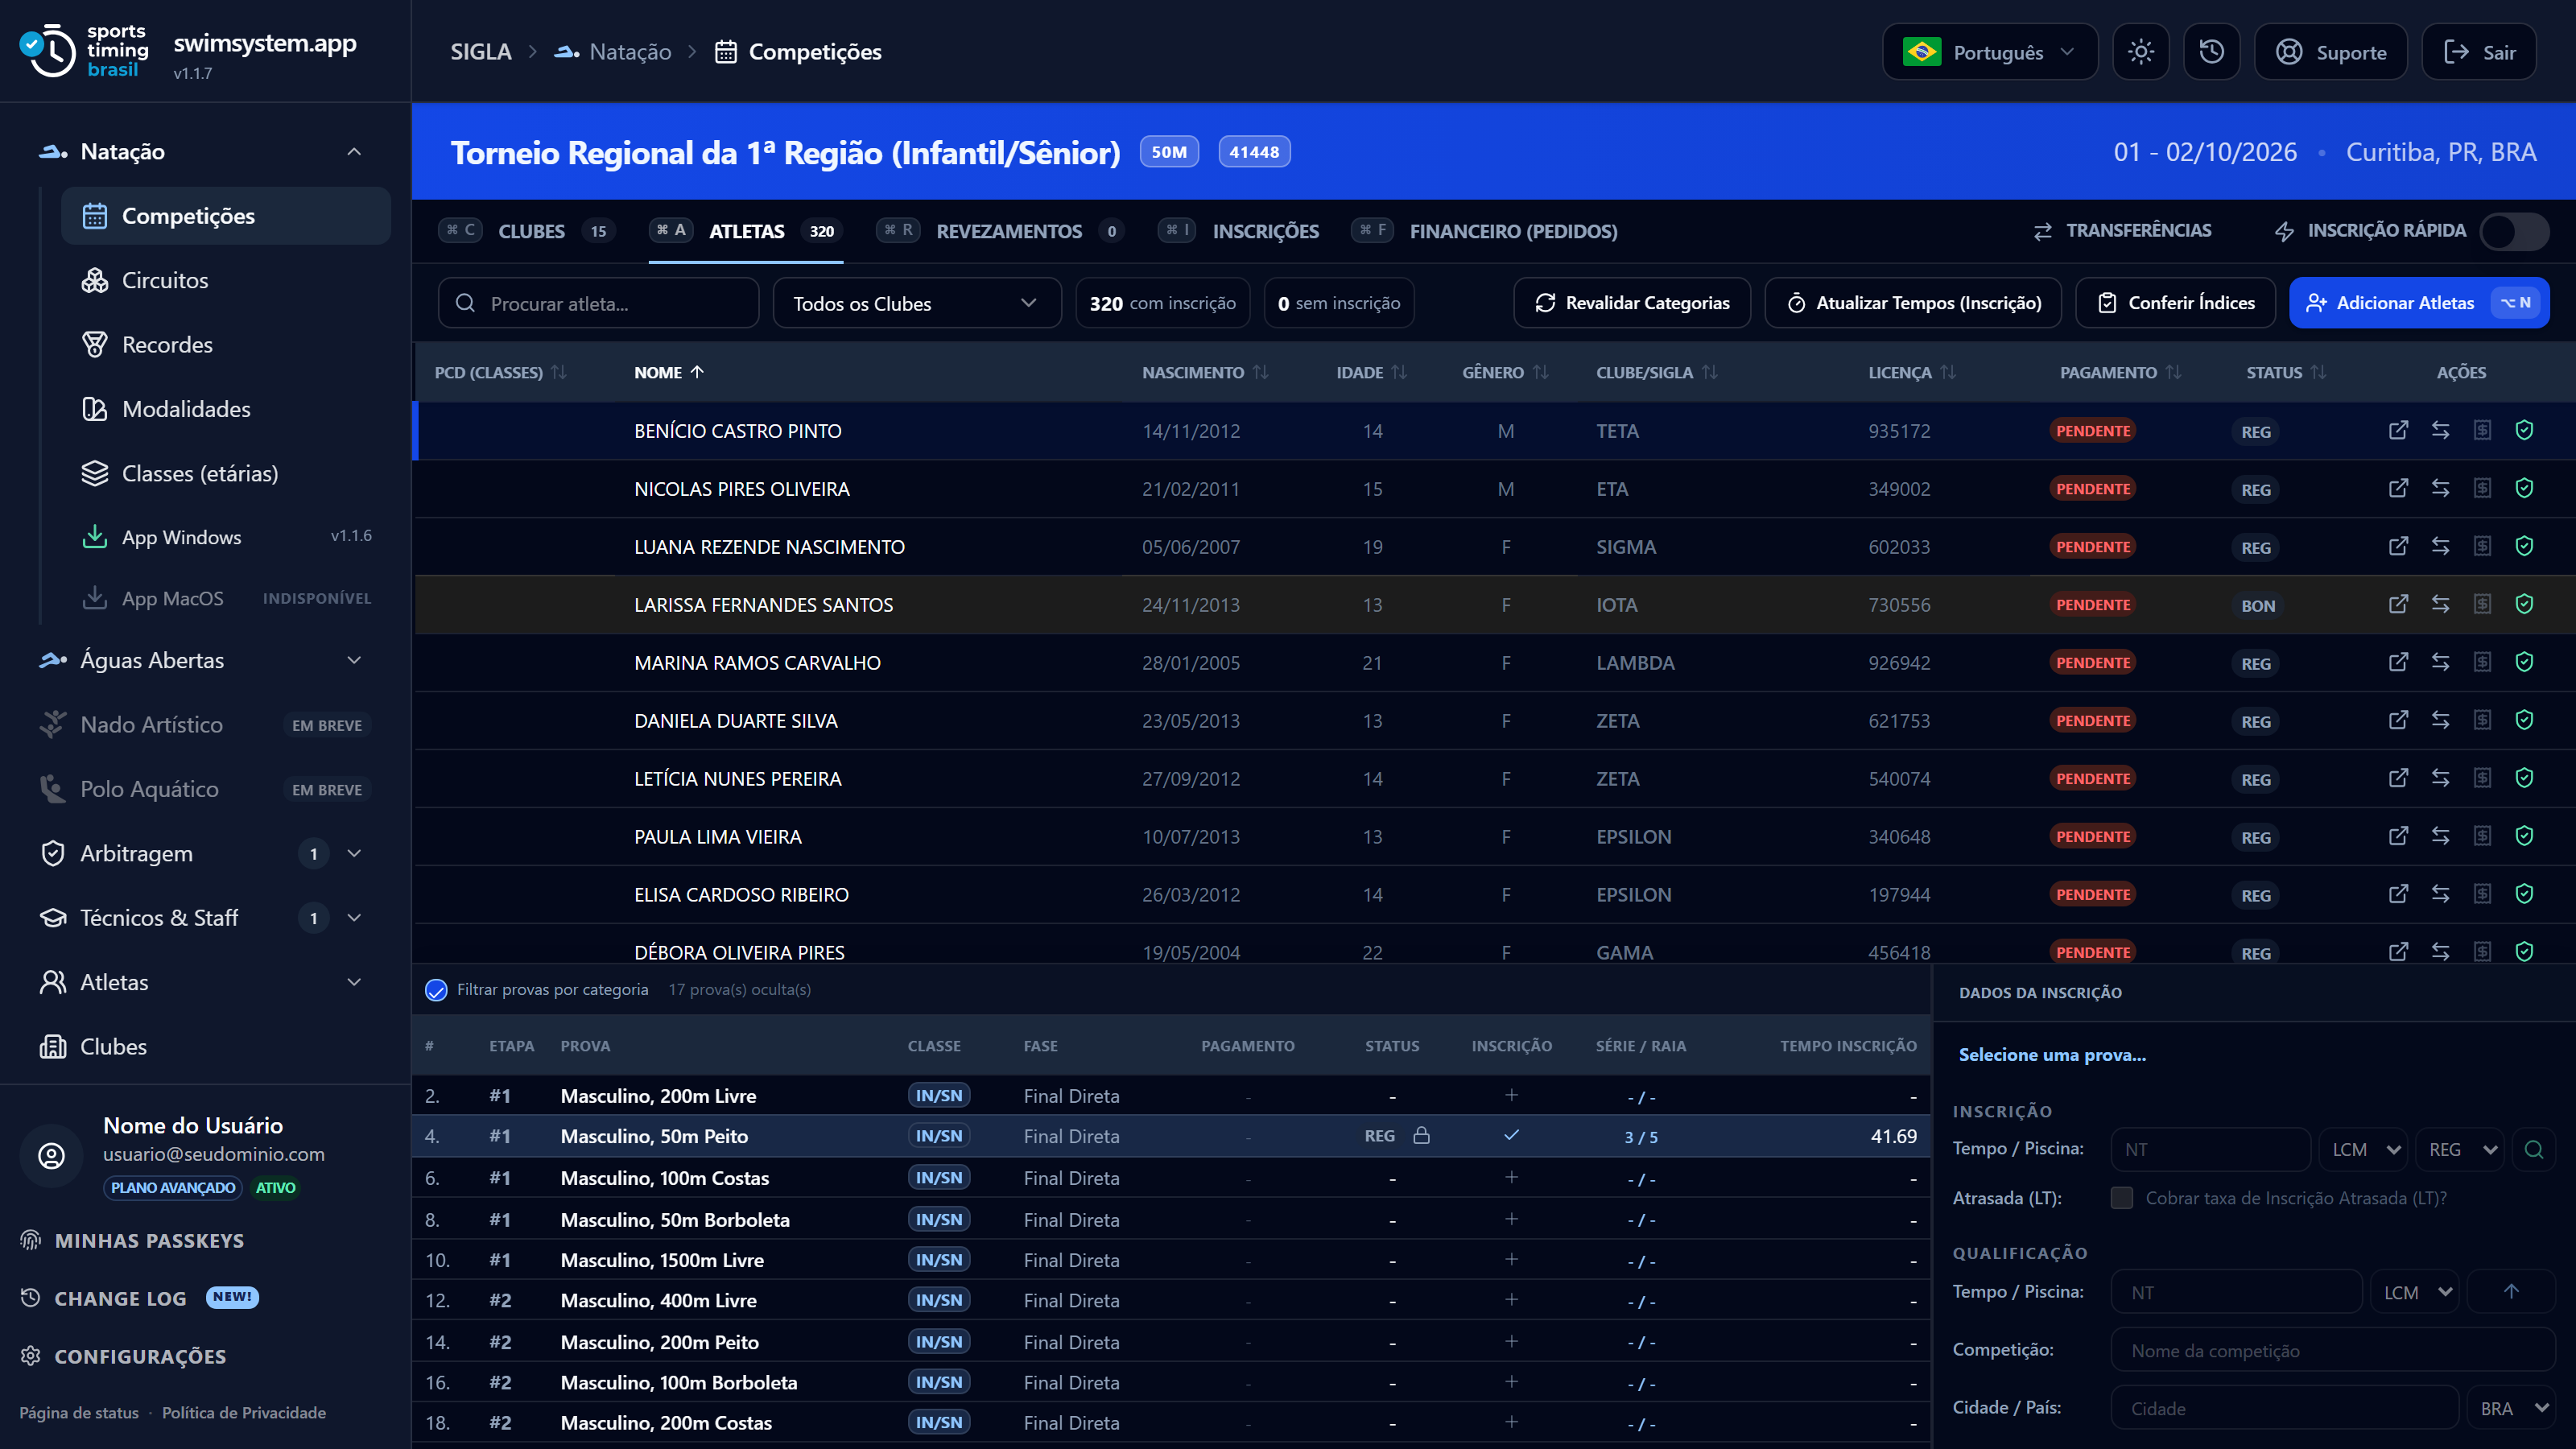Click lock icon on 50m Peito row

coord(1421,1135)
